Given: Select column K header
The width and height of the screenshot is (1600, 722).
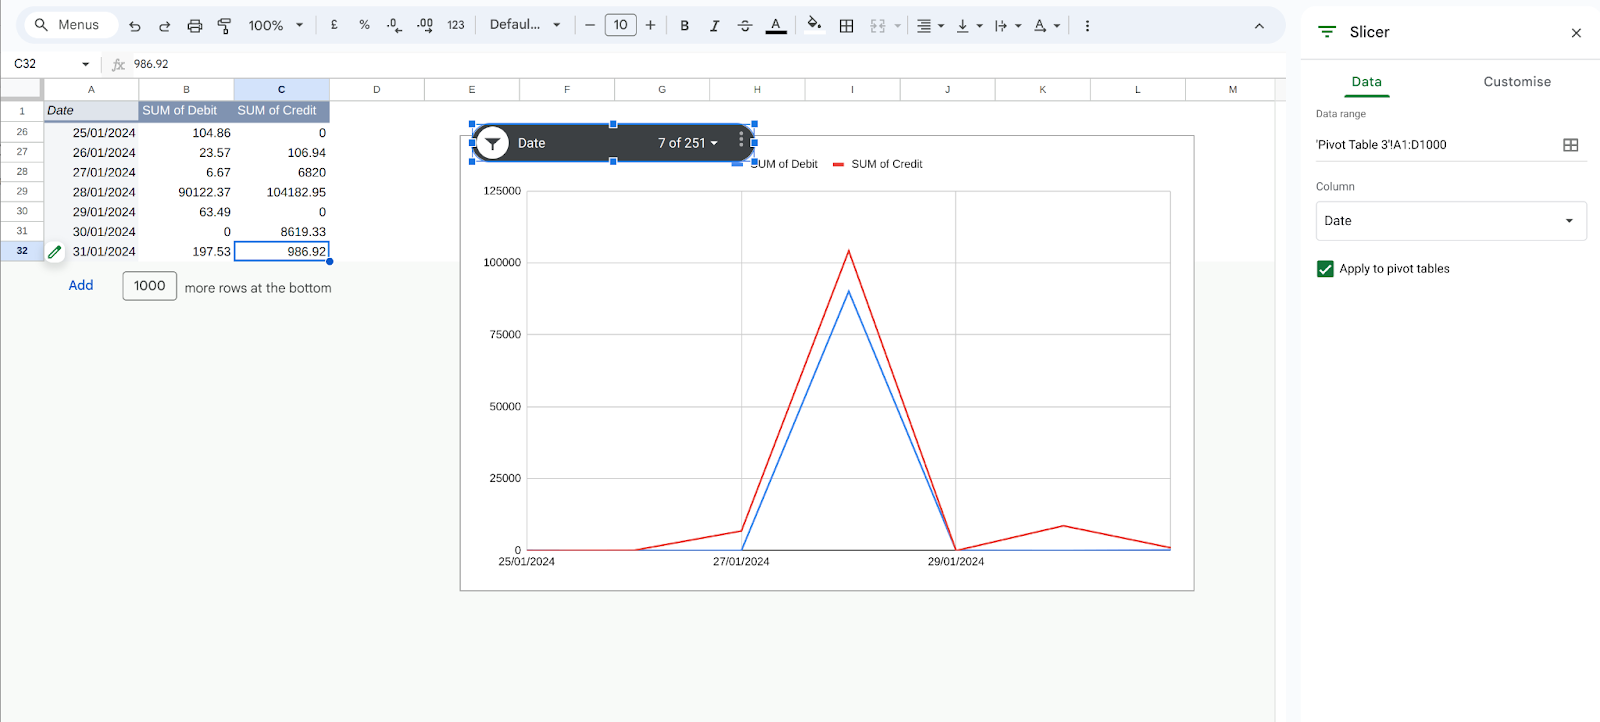Looking at the screenshot, I should coord(1043,90).
